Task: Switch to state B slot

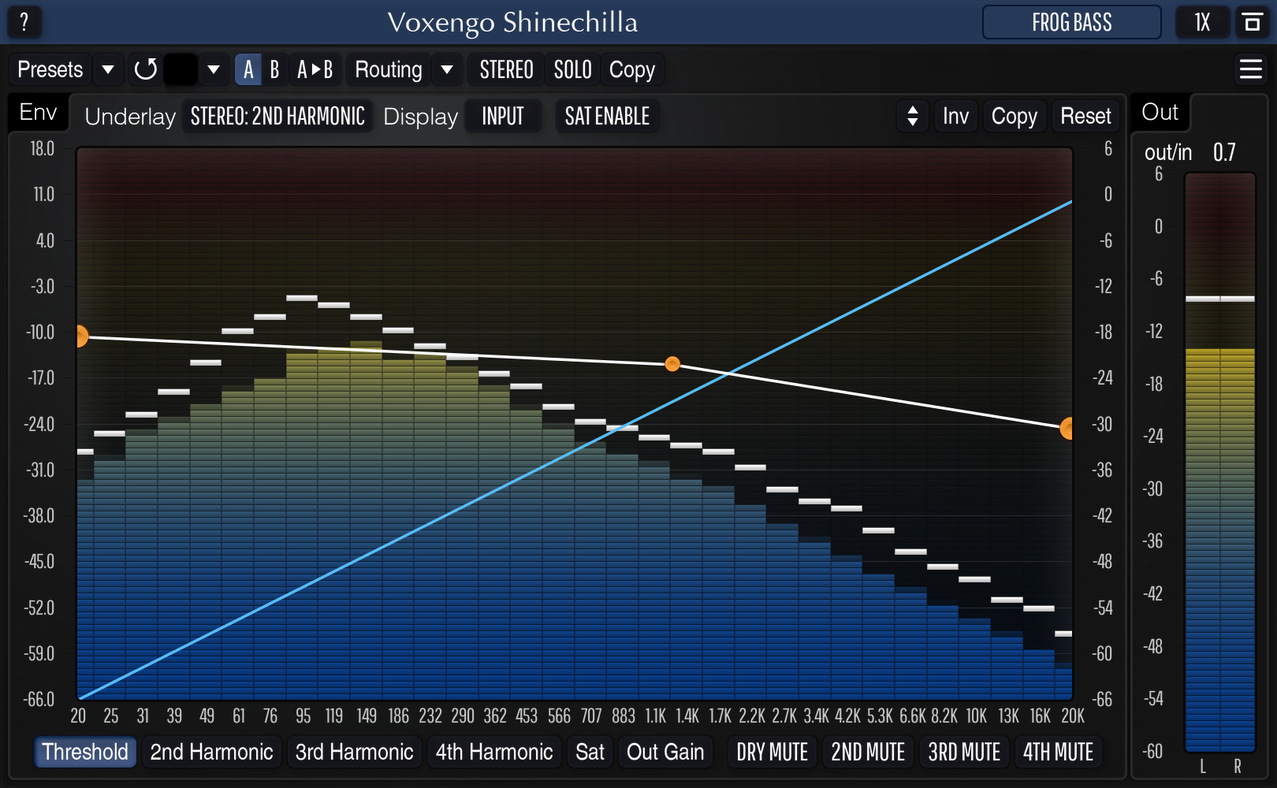Action: pos(274,70)
